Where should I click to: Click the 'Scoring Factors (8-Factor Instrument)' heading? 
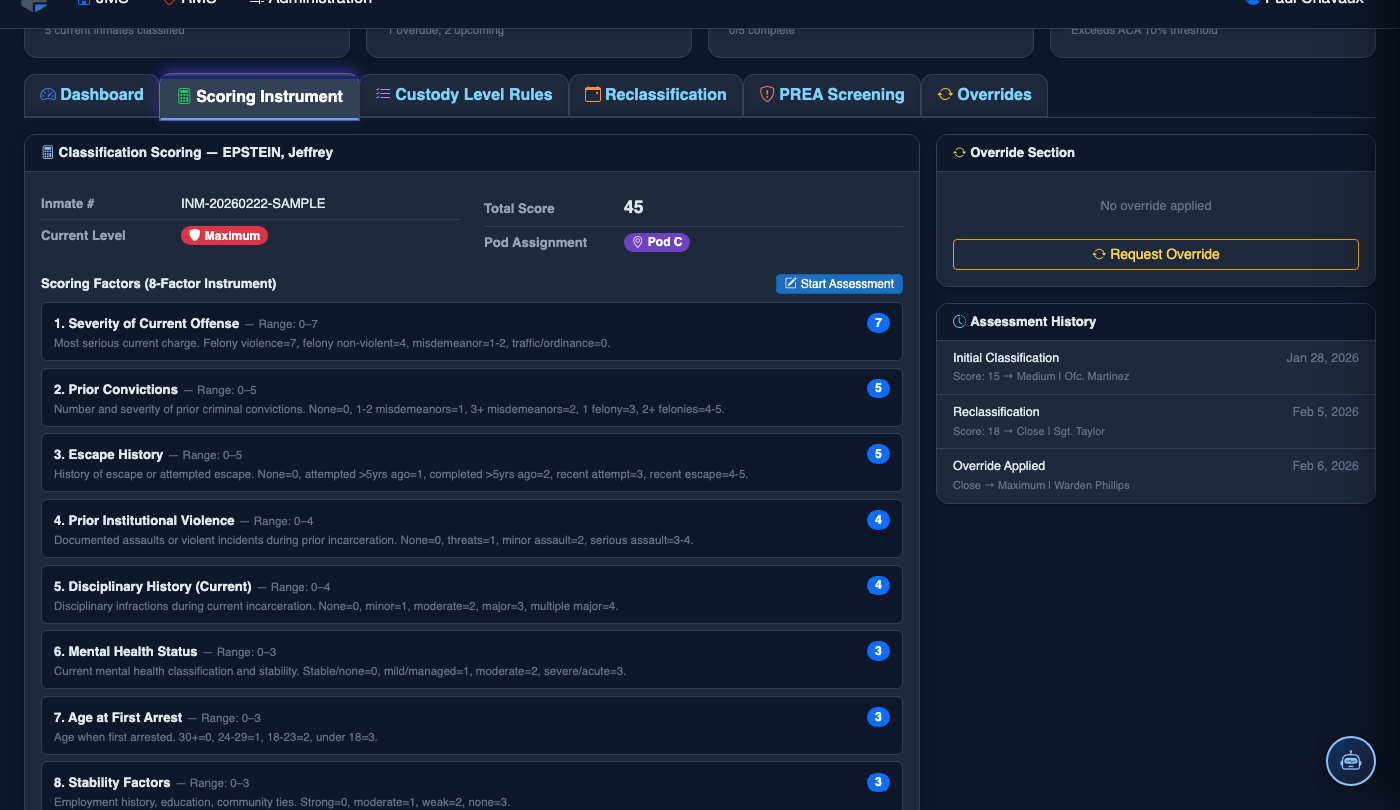point(159,284)
